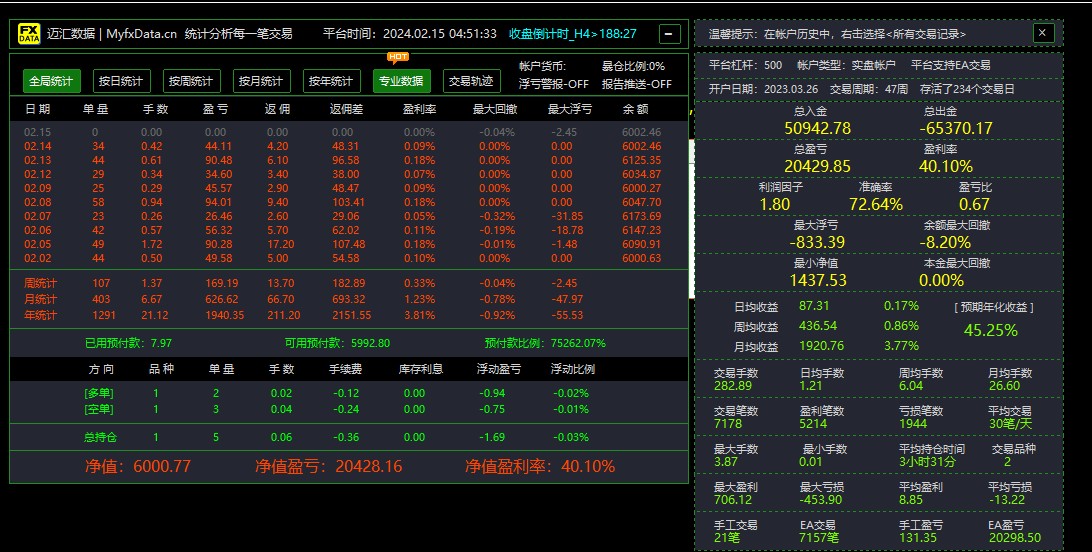1092x552 pixels.
Task: Click the 预期年化收益 value 45.25%
Action: point(991,330)
